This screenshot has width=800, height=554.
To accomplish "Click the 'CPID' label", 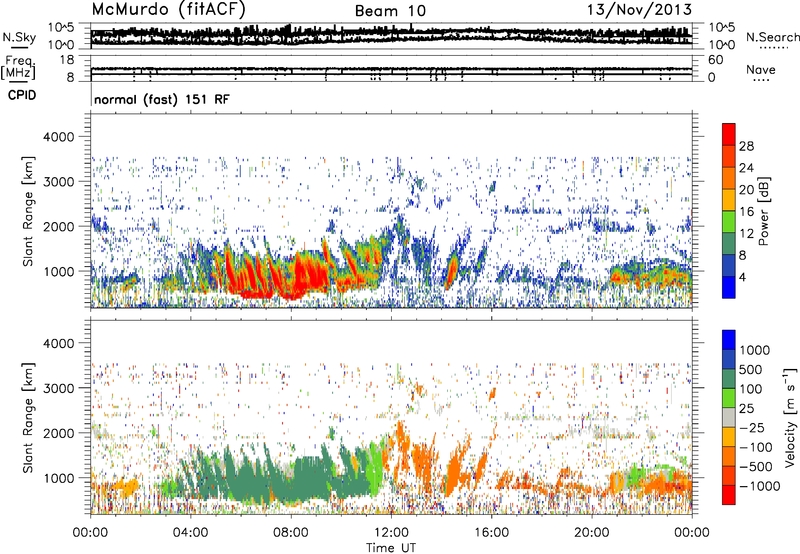I will (x=22, y=95).
